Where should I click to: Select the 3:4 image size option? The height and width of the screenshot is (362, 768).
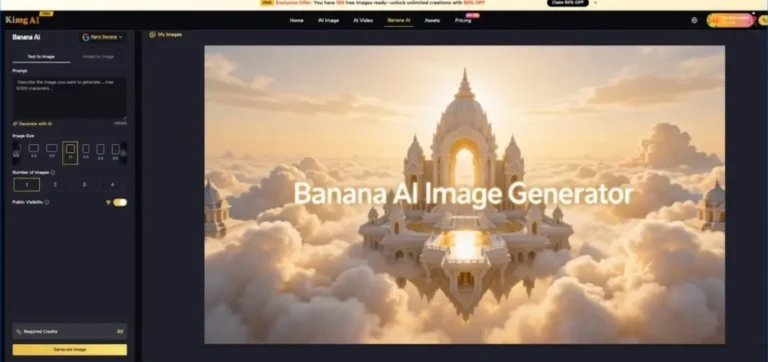(100, 151)
